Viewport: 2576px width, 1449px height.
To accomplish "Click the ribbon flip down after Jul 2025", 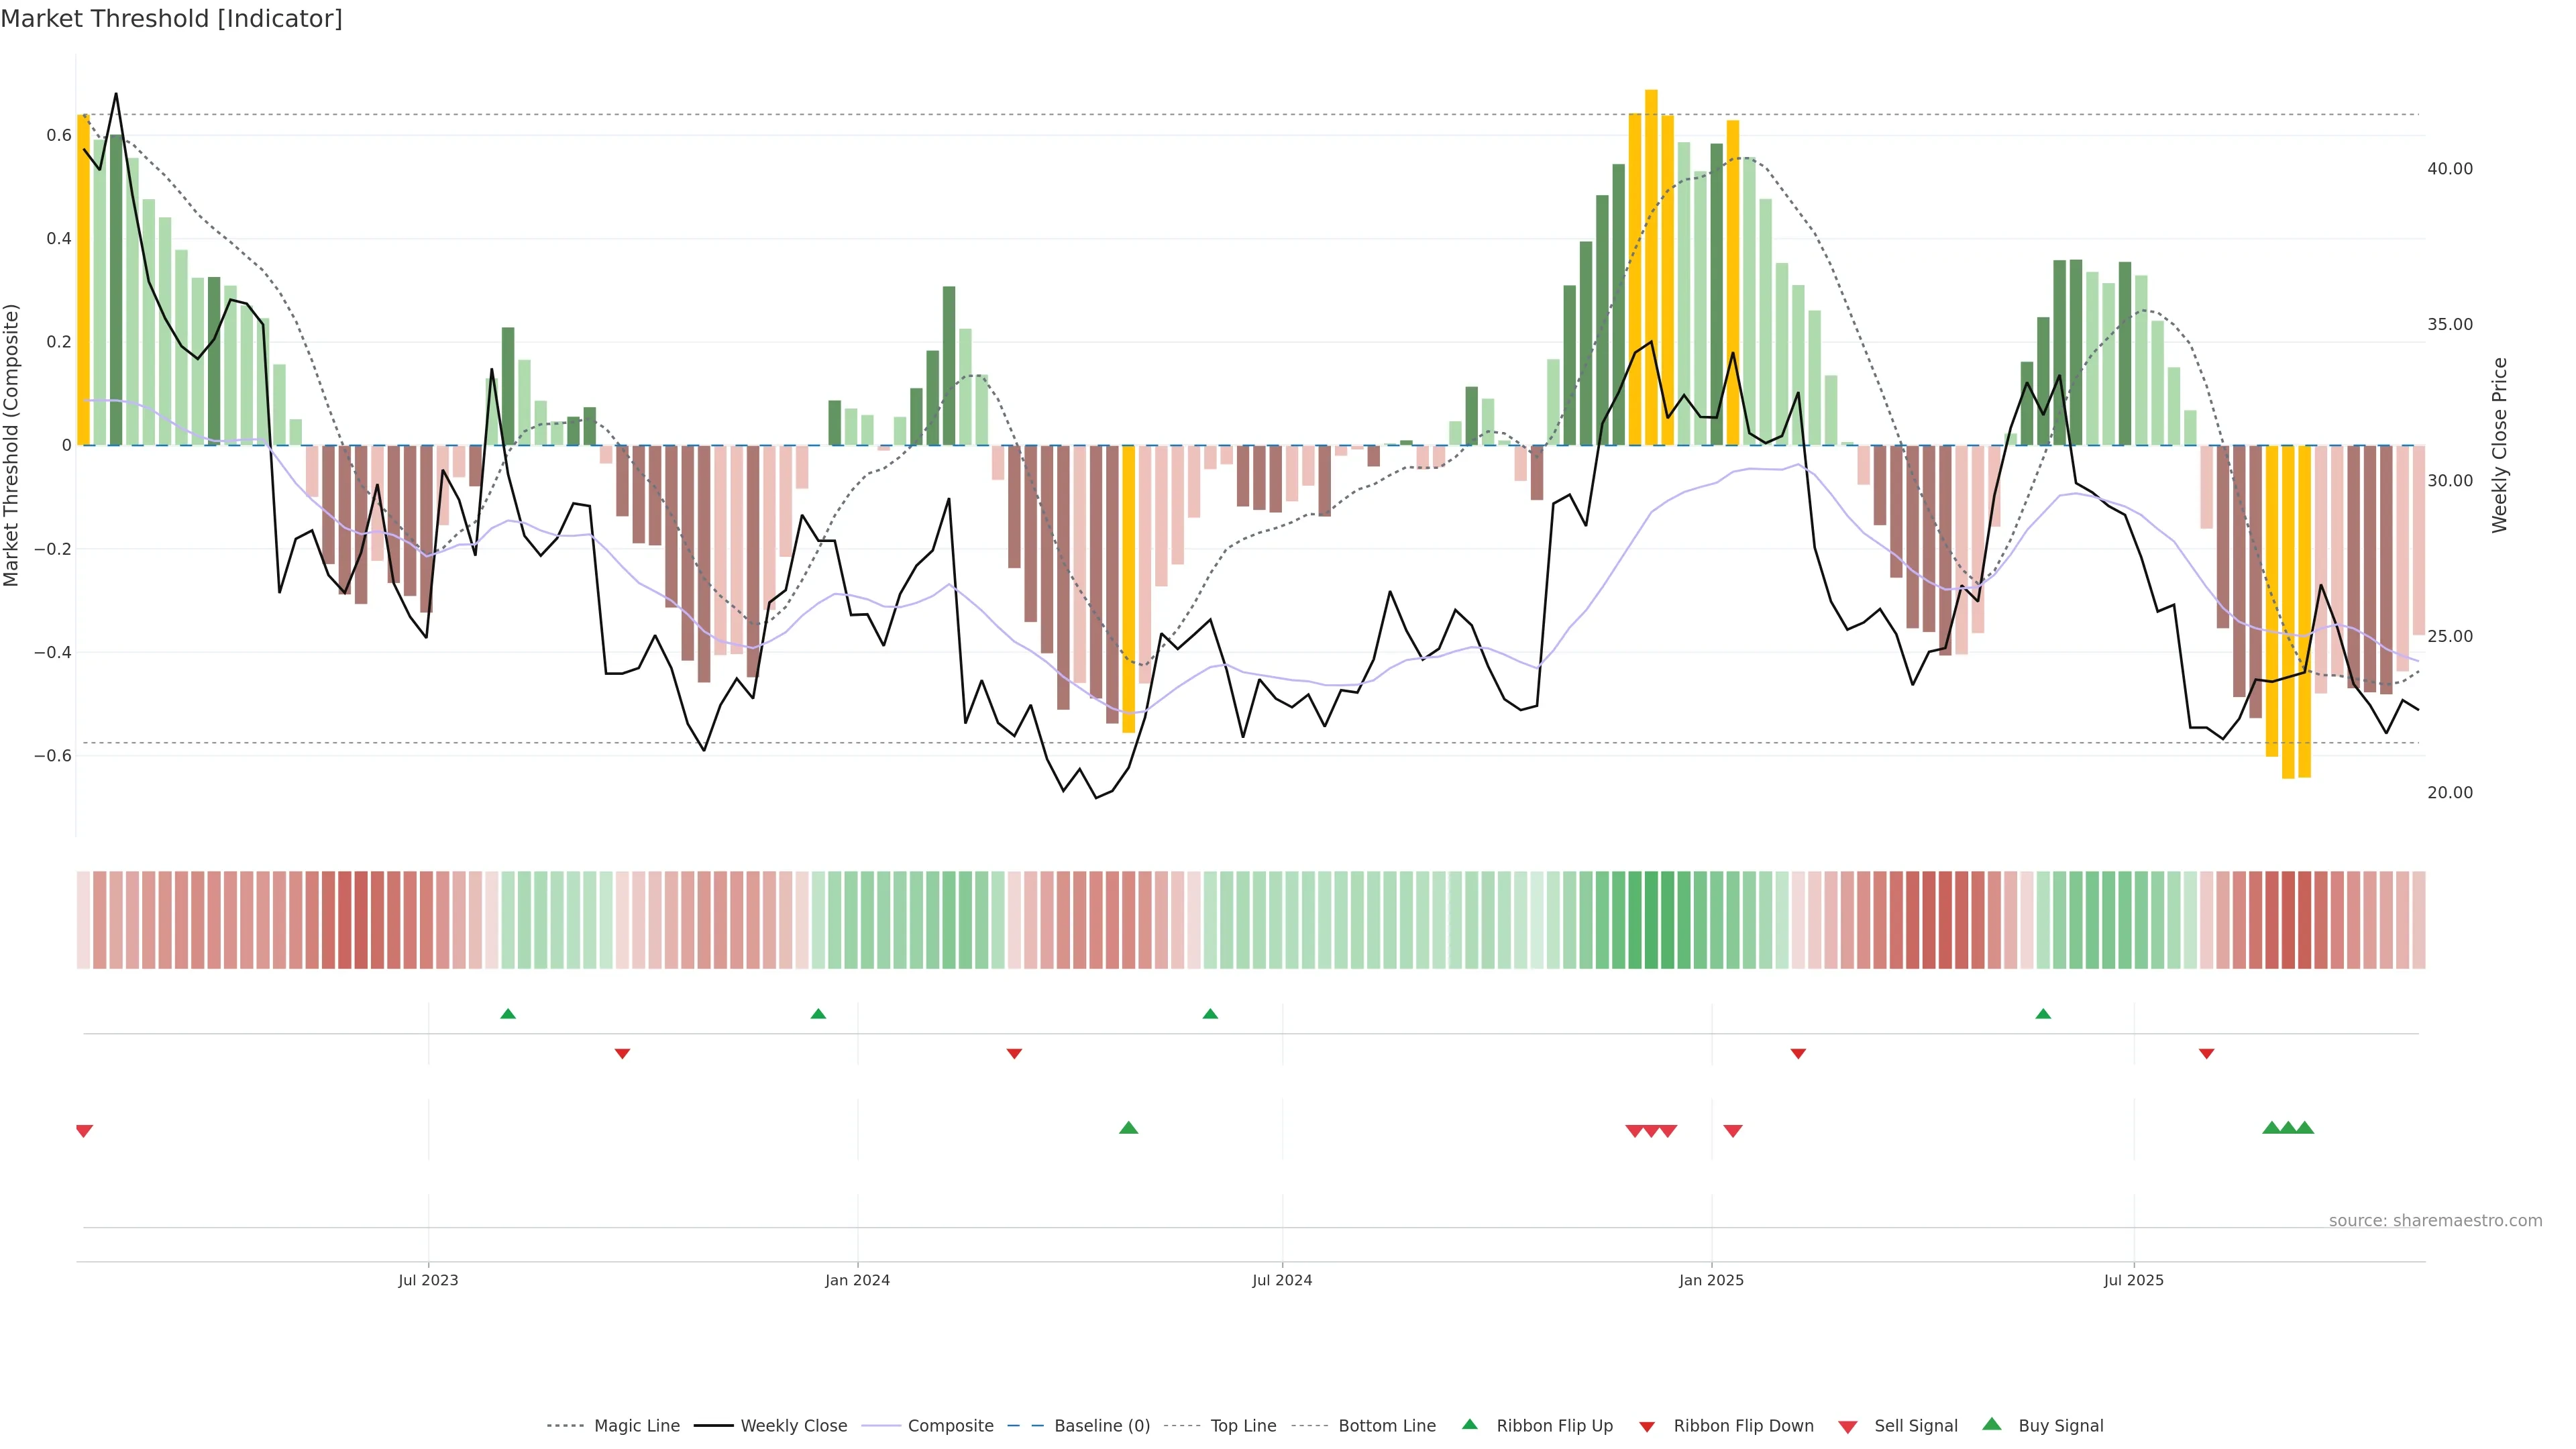I will (x=2207, y=1054).
